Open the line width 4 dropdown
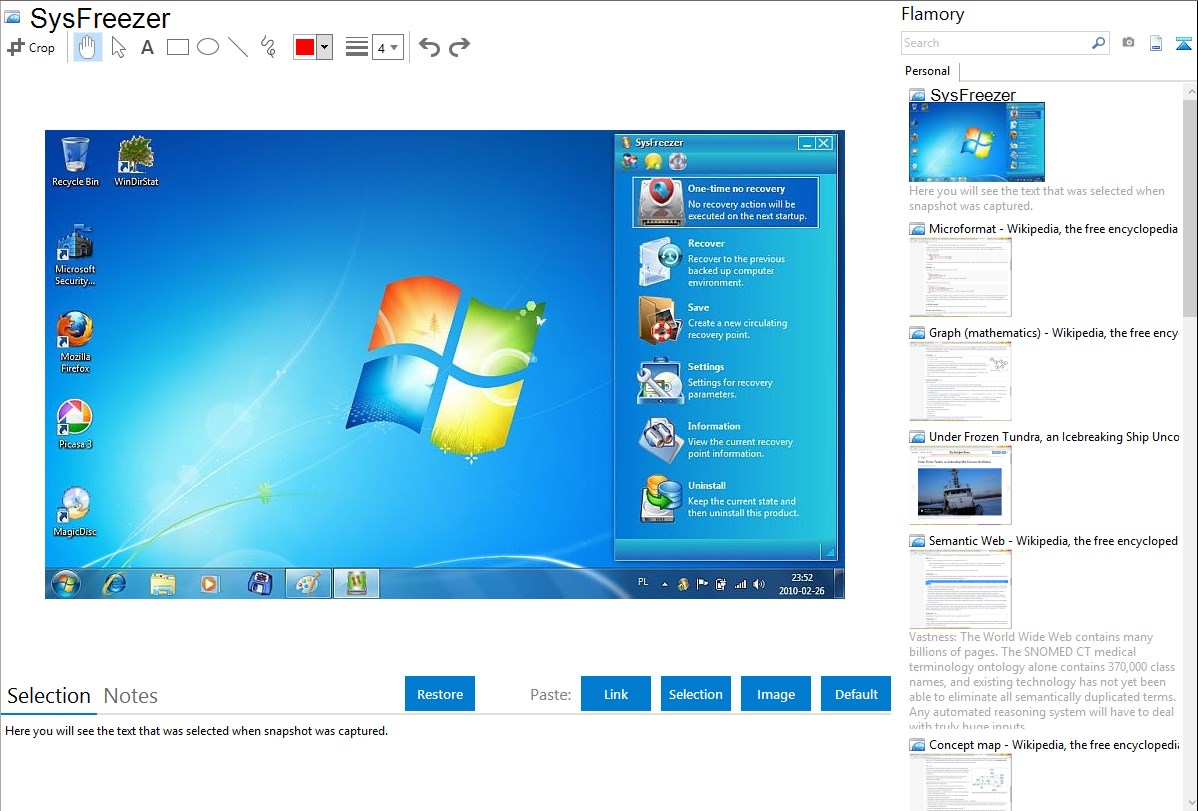This screenshot has width=1198, height=811. click(387, 47)
